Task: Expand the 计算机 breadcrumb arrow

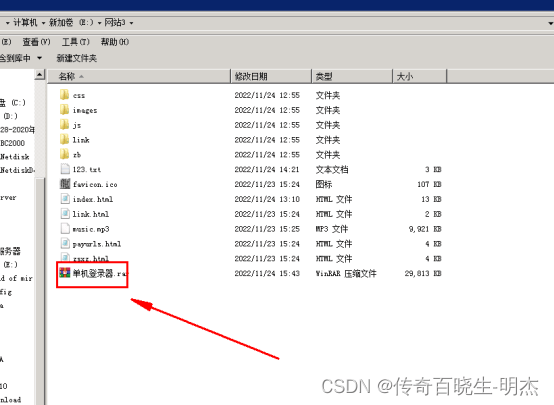Action: click(43, 23)
